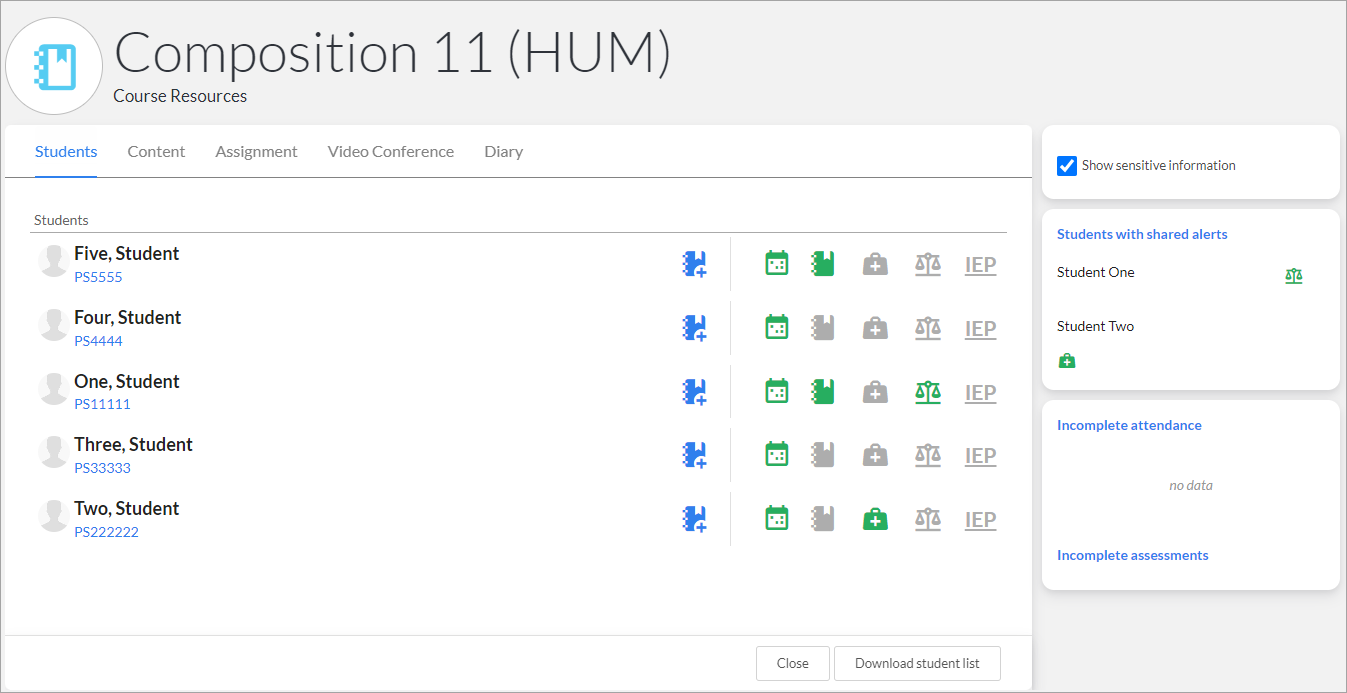Click Students with shared alerts heading
Image resolution: width=1347 pixels, height=693 pixels.
(1142, 234)
